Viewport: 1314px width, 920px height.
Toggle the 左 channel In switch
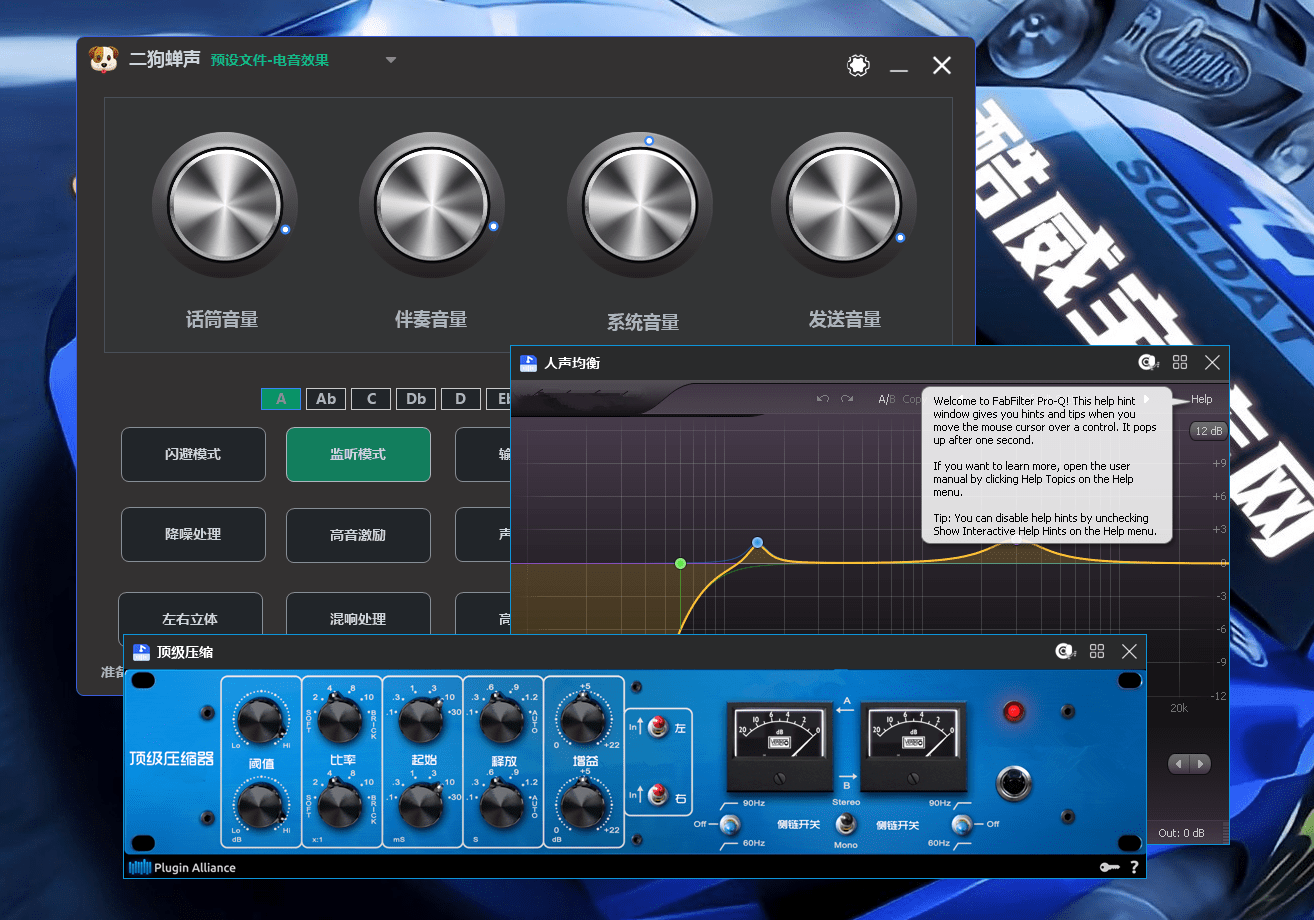click(x=658, y=728)
